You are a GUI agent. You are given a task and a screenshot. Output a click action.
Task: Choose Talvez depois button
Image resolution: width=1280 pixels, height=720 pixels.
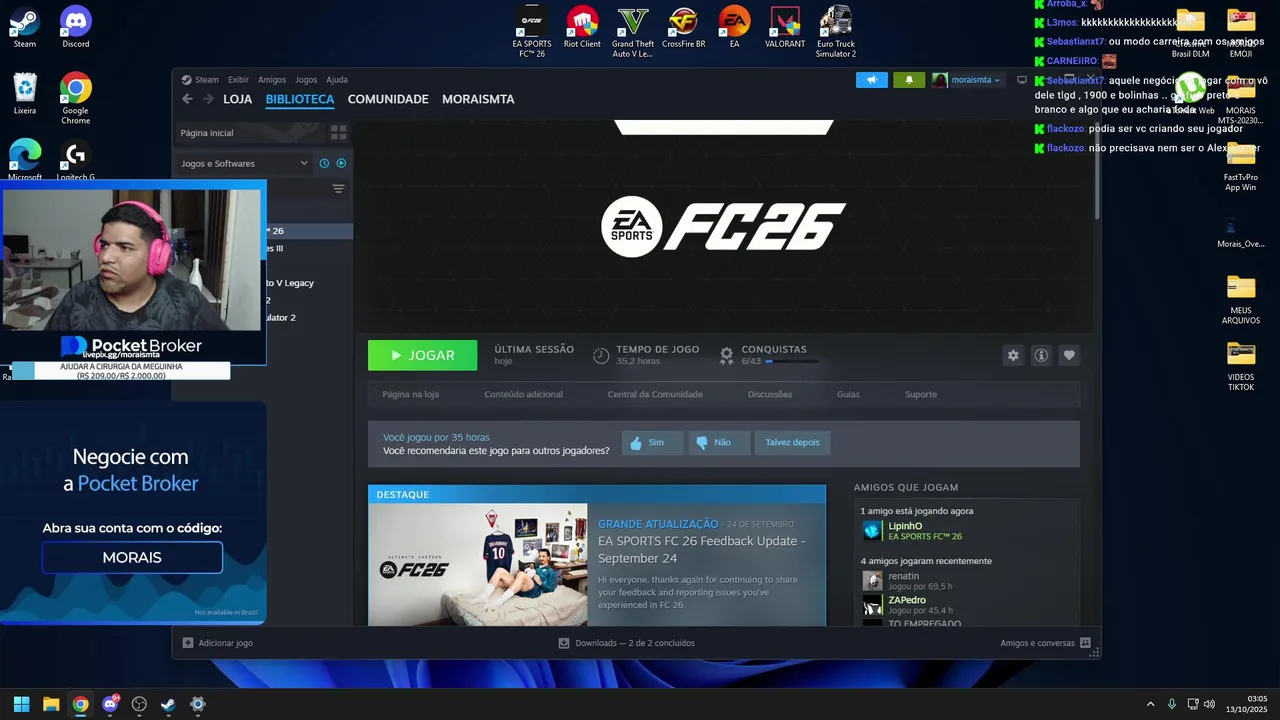(792, 442)
